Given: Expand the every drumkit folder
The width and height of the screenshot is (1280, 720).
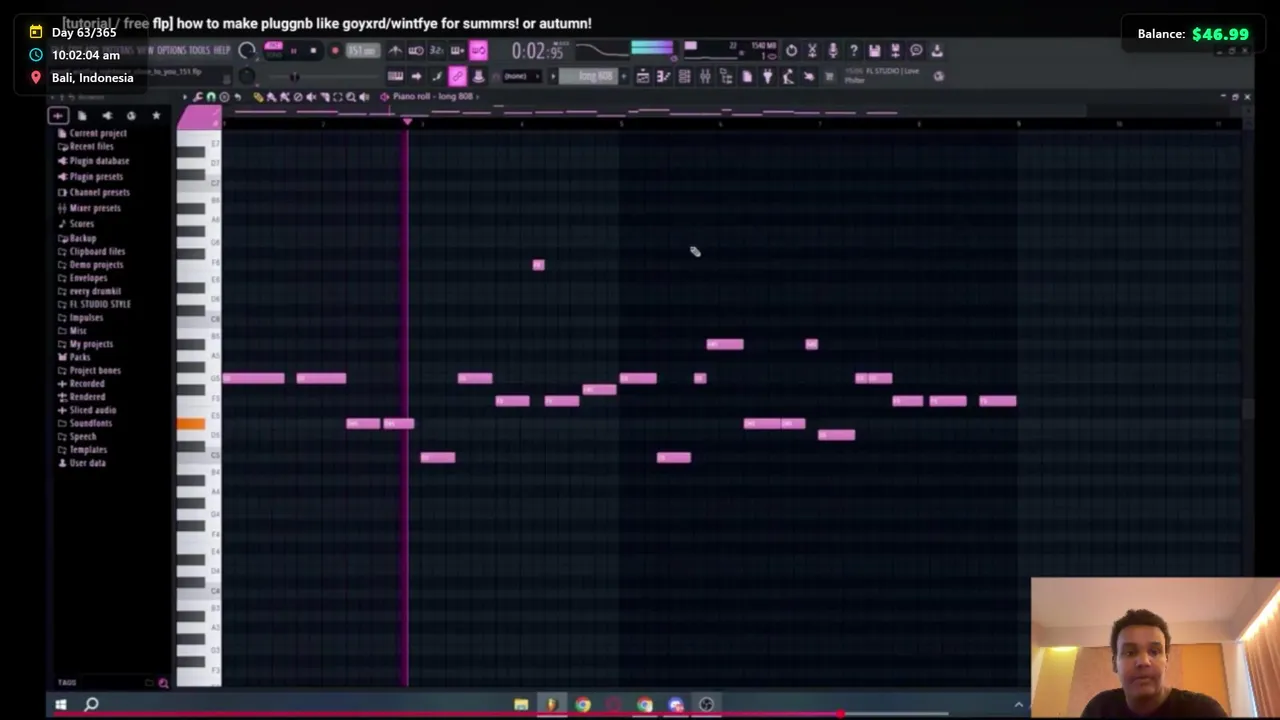Looking at the screenshot, I should [90, 291].
